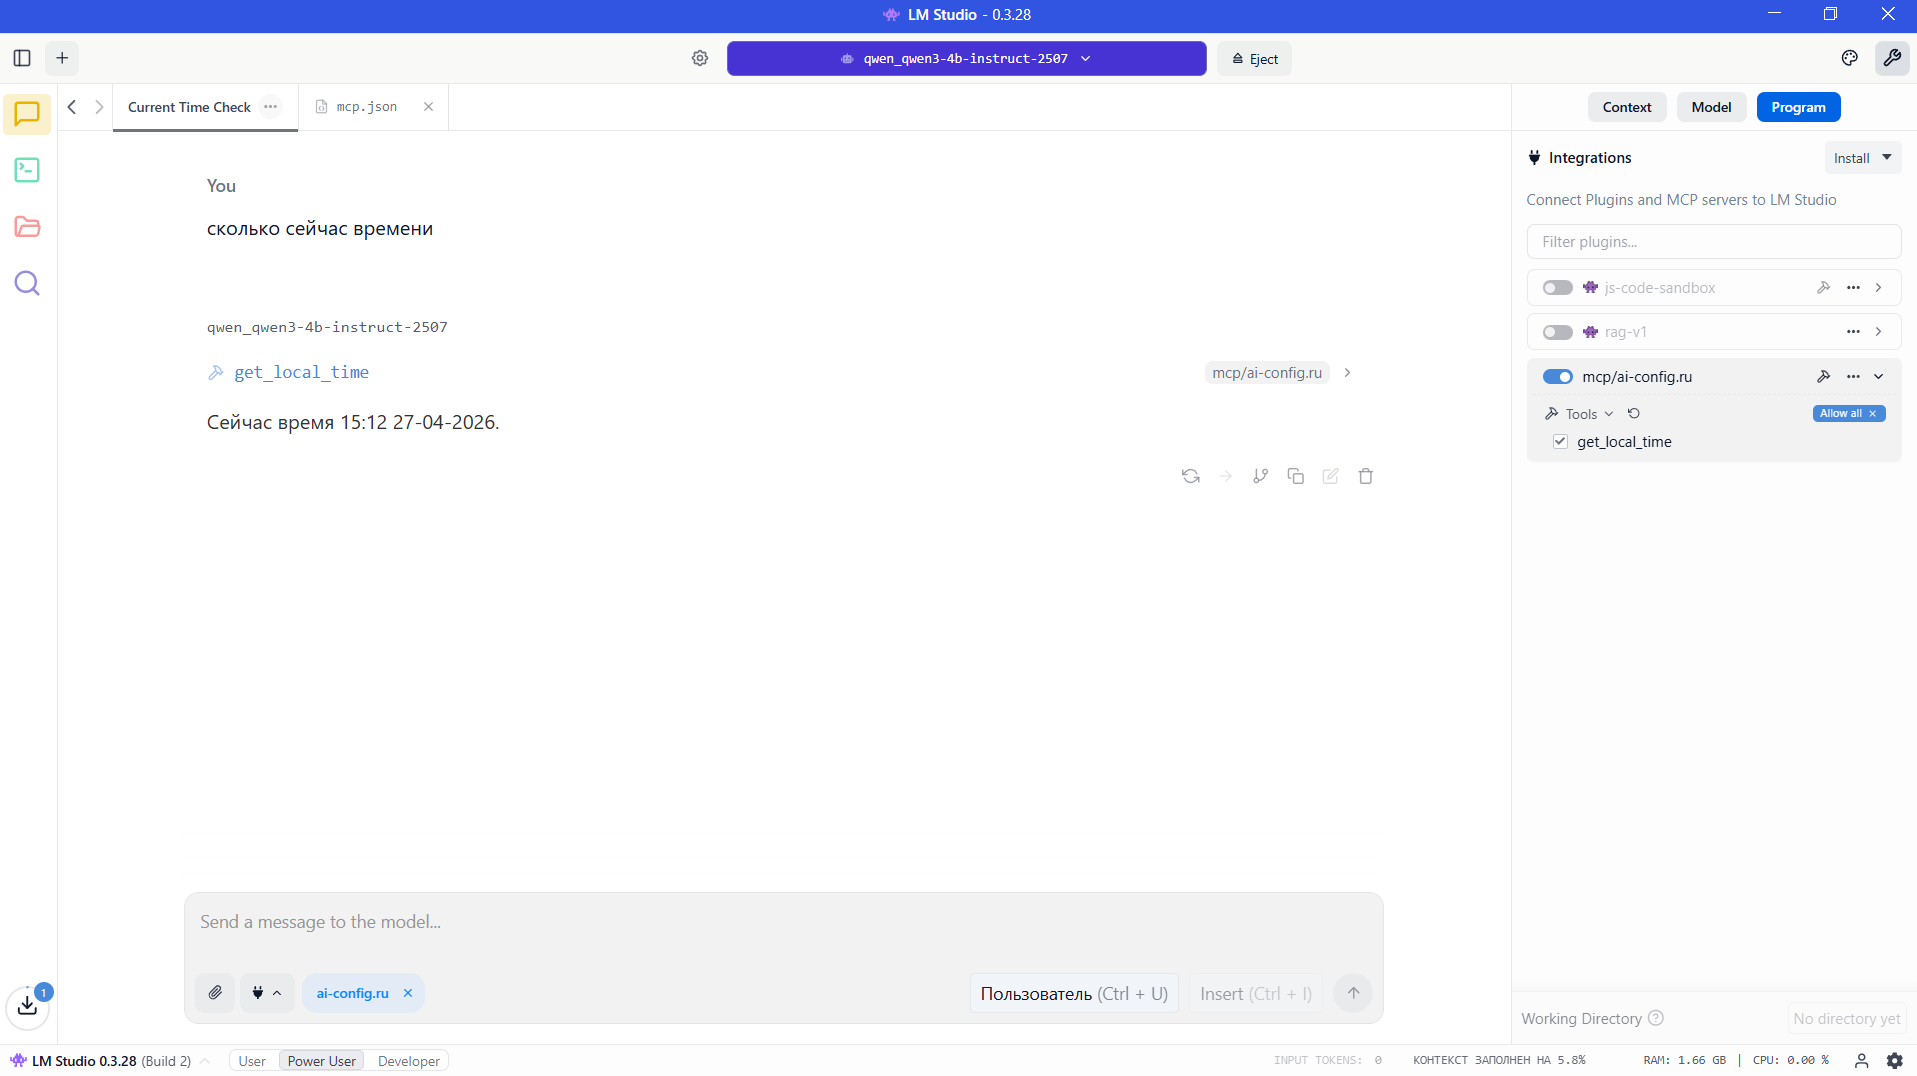Open the appearance palette icon
Screen dimensions: 1917x1076
click(x=1850, y=58)
